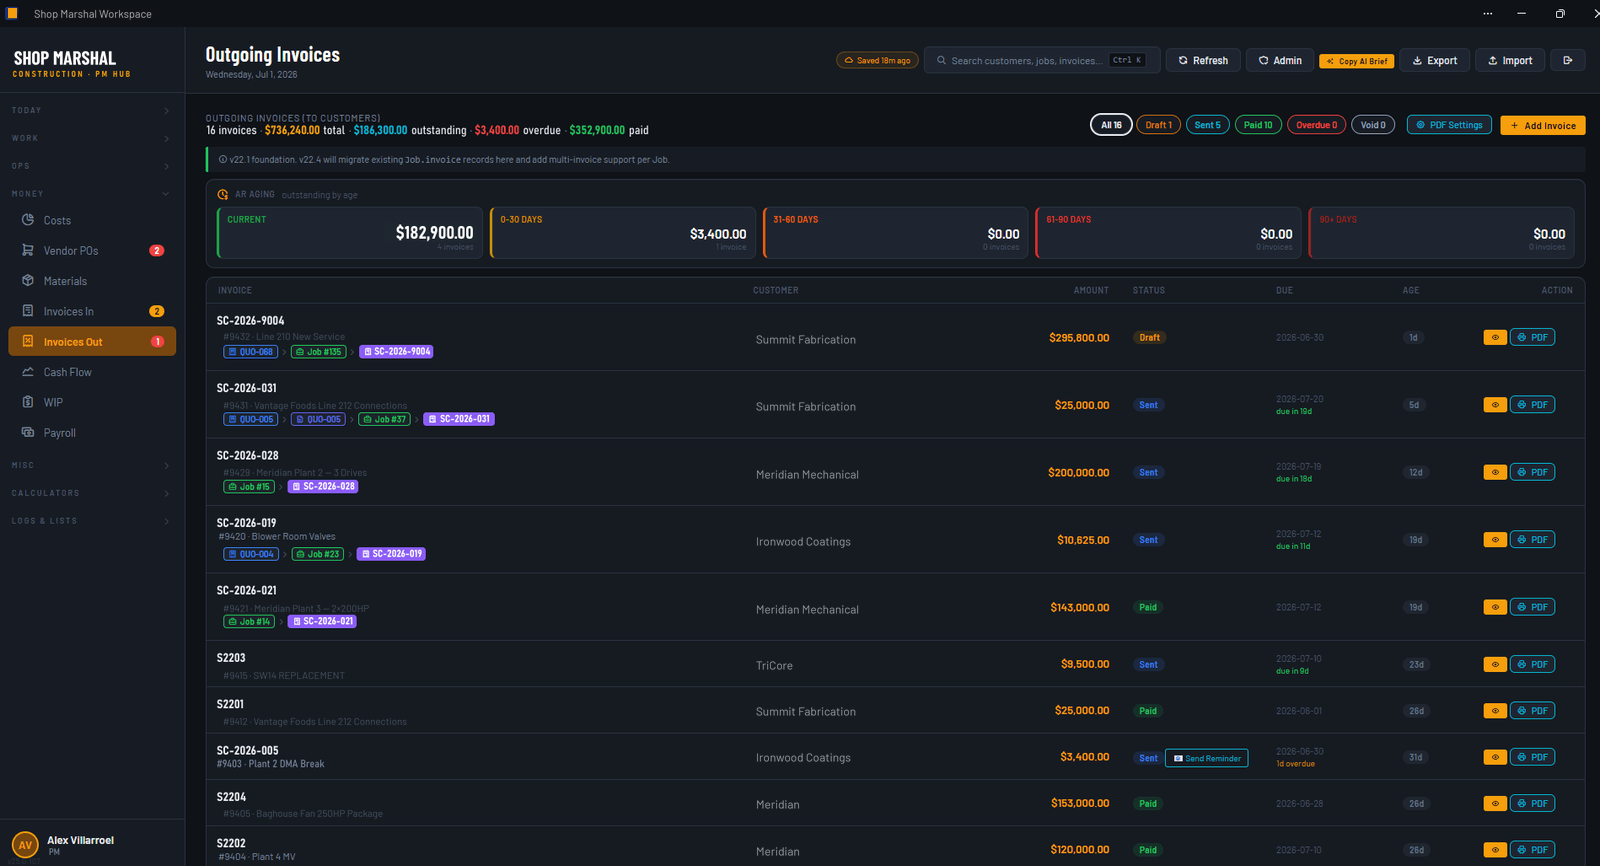Screen dimensions: 1600x866
Task: Go to Materials in the sidebar
Action: [92, 281]
